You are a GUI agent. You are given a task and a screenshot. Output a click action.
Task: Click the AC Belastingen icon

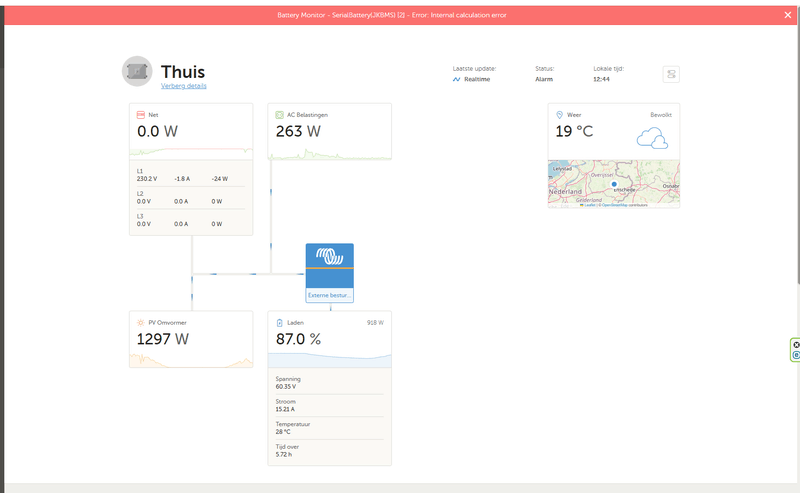[280, 115]
